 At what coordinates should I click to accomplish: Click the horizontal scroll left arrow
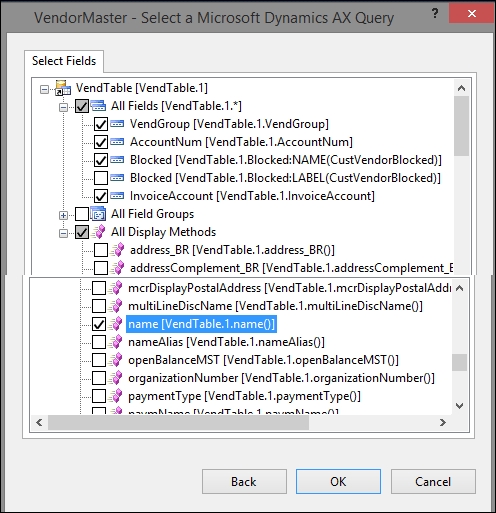(39, 423)
